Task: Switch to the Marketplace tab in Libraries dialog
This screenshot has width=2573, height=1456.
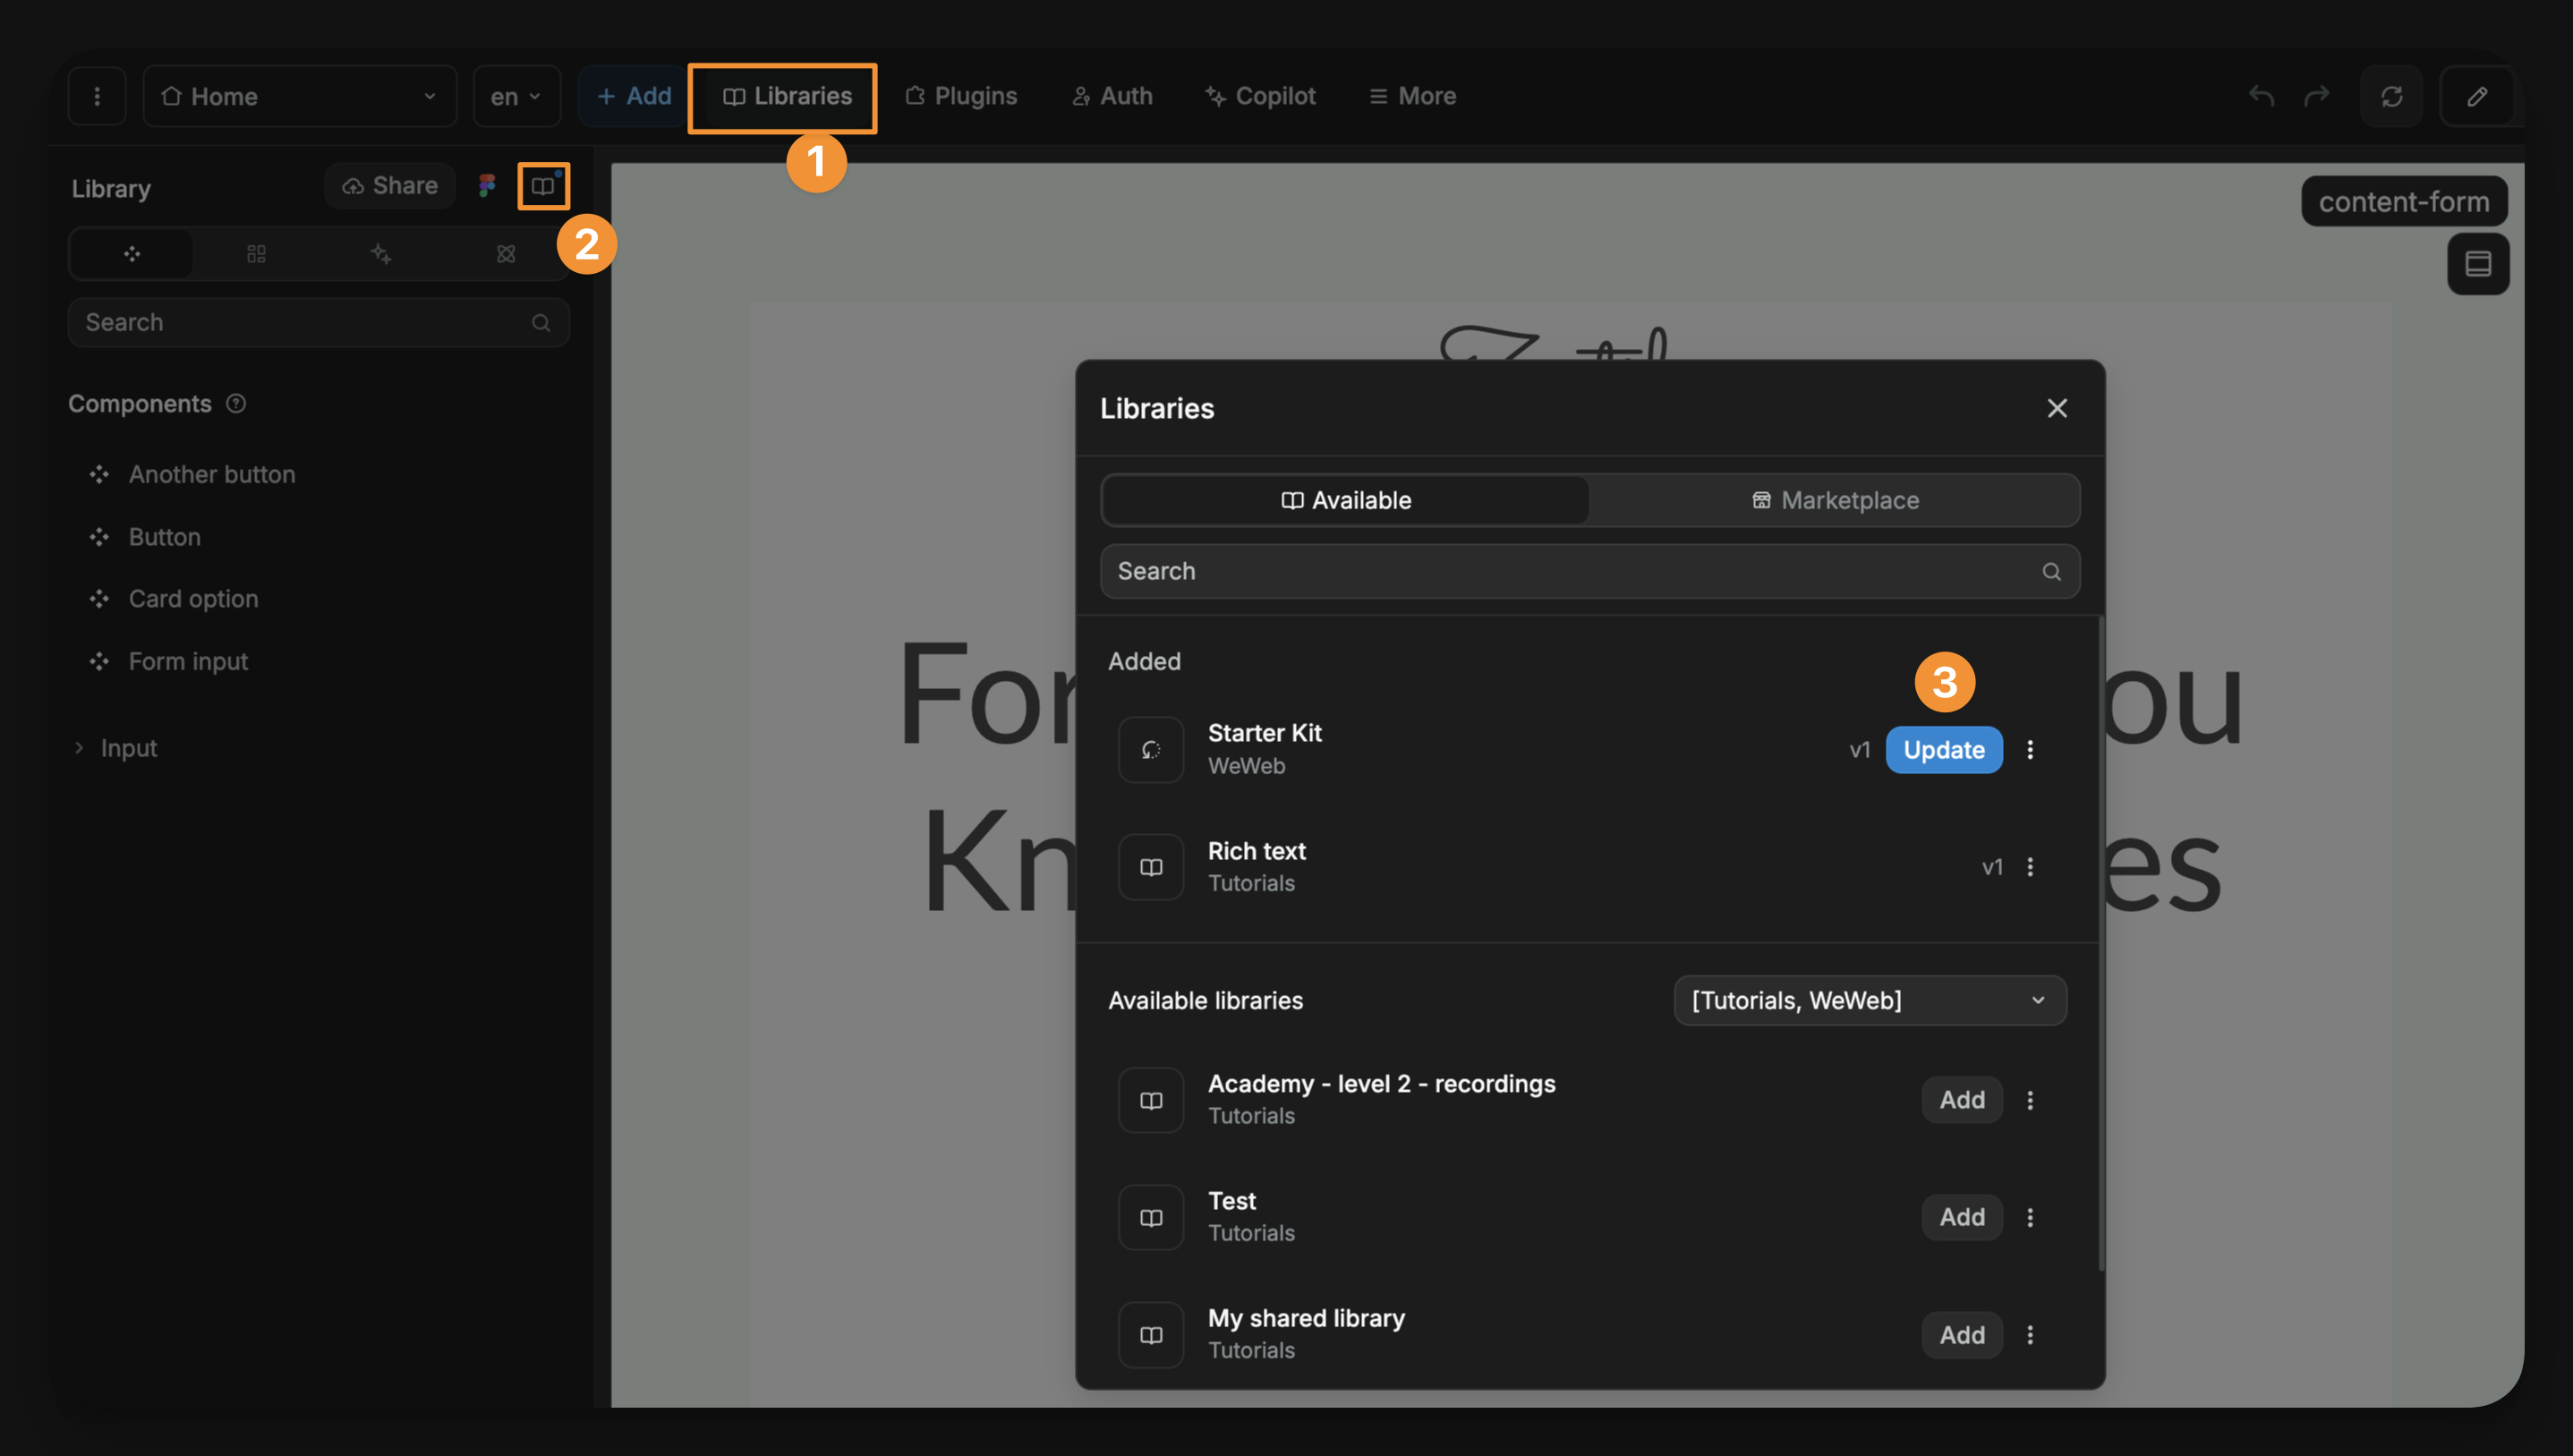Action: [1836, 500]
